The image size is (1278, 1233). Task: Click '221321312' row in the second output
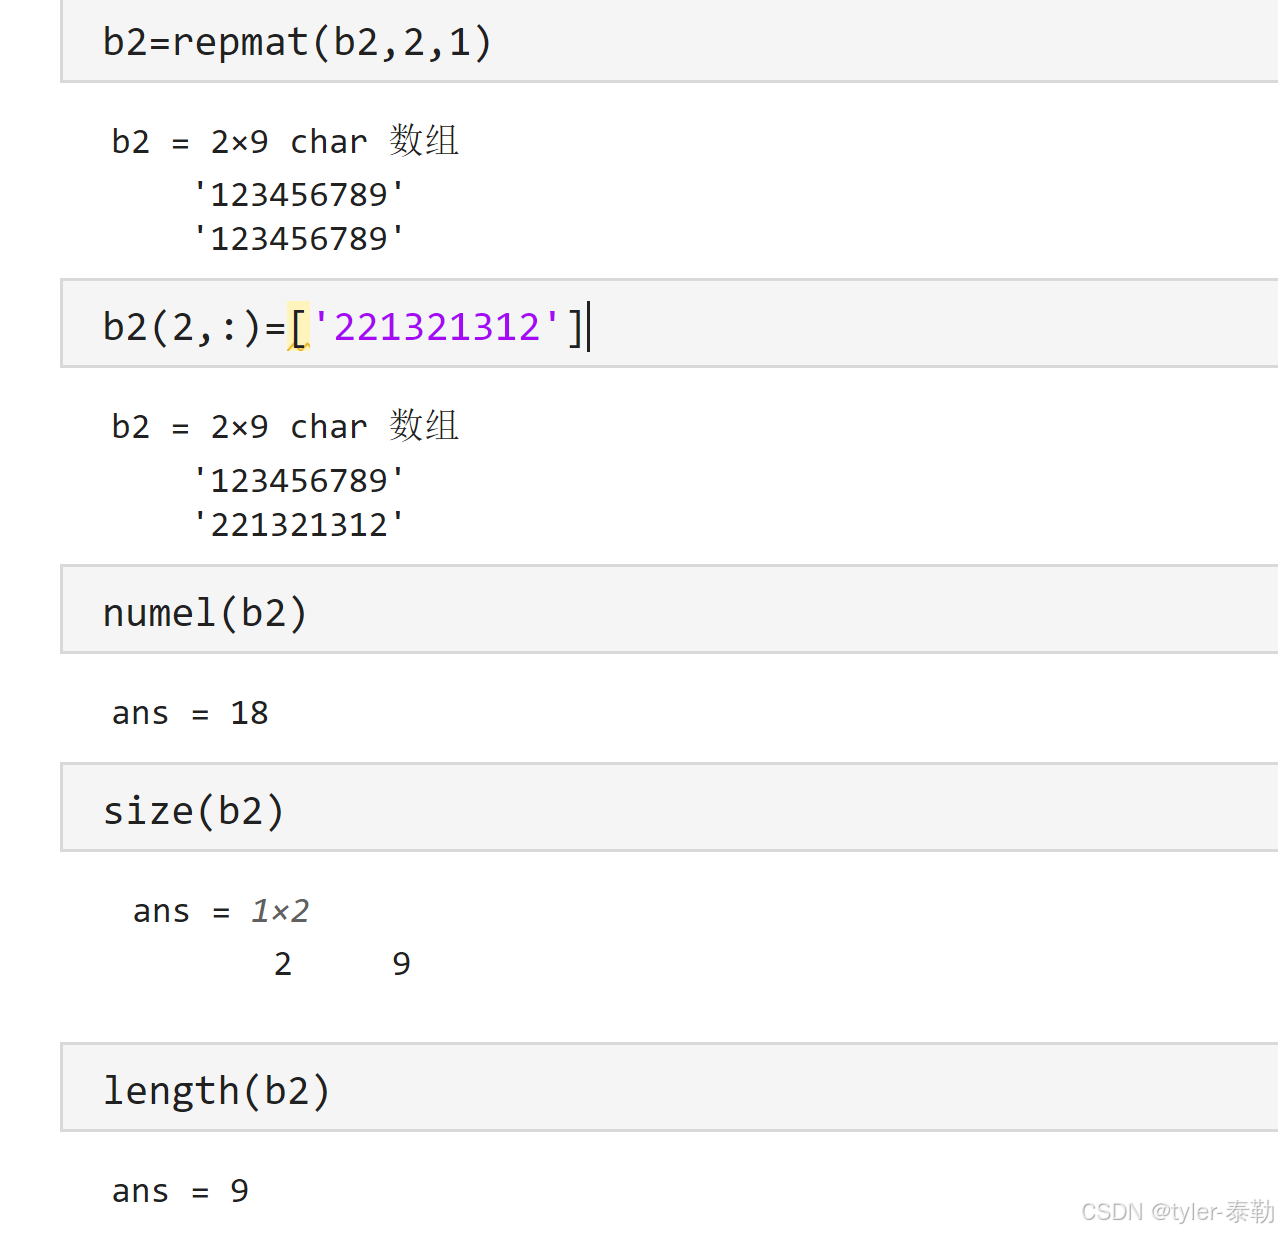click(299, 525)
